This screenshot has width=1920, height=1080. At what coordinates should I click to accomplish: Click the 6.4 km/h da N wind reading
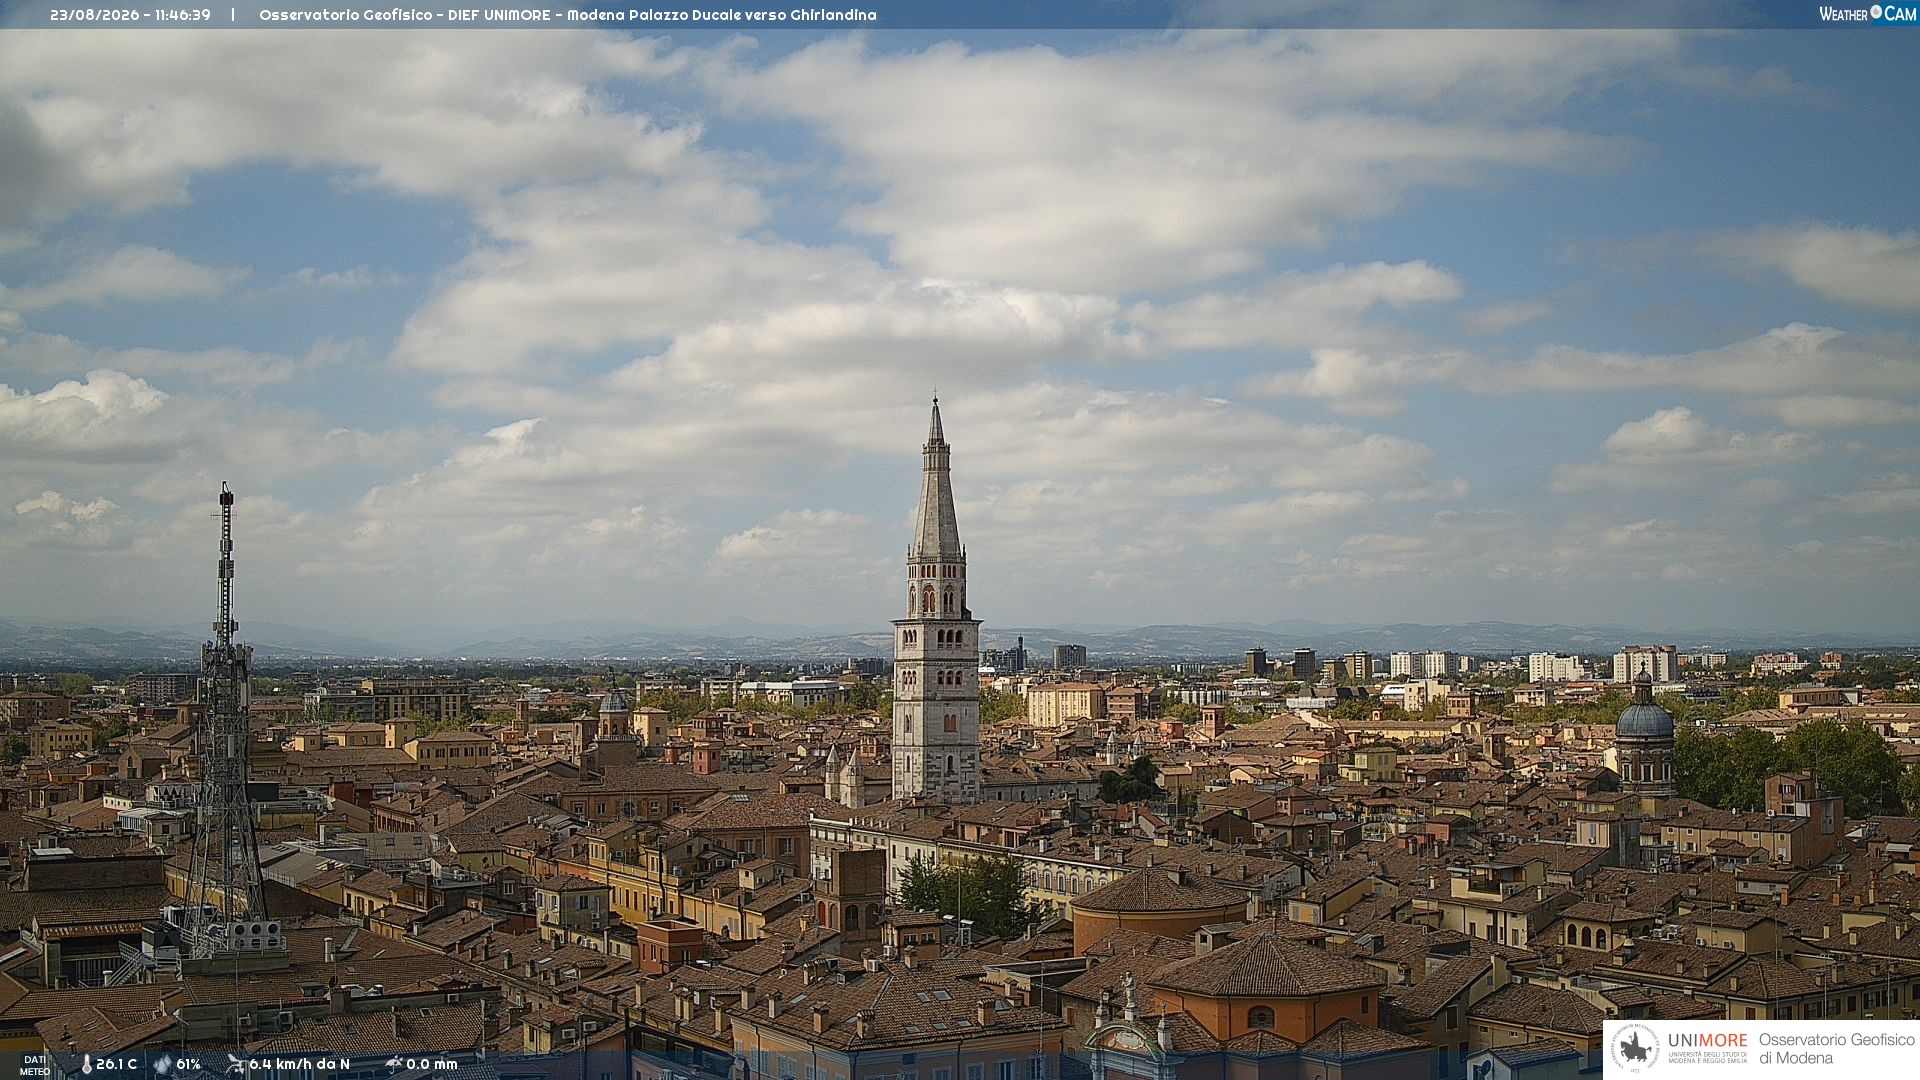tap(299, 1065)
